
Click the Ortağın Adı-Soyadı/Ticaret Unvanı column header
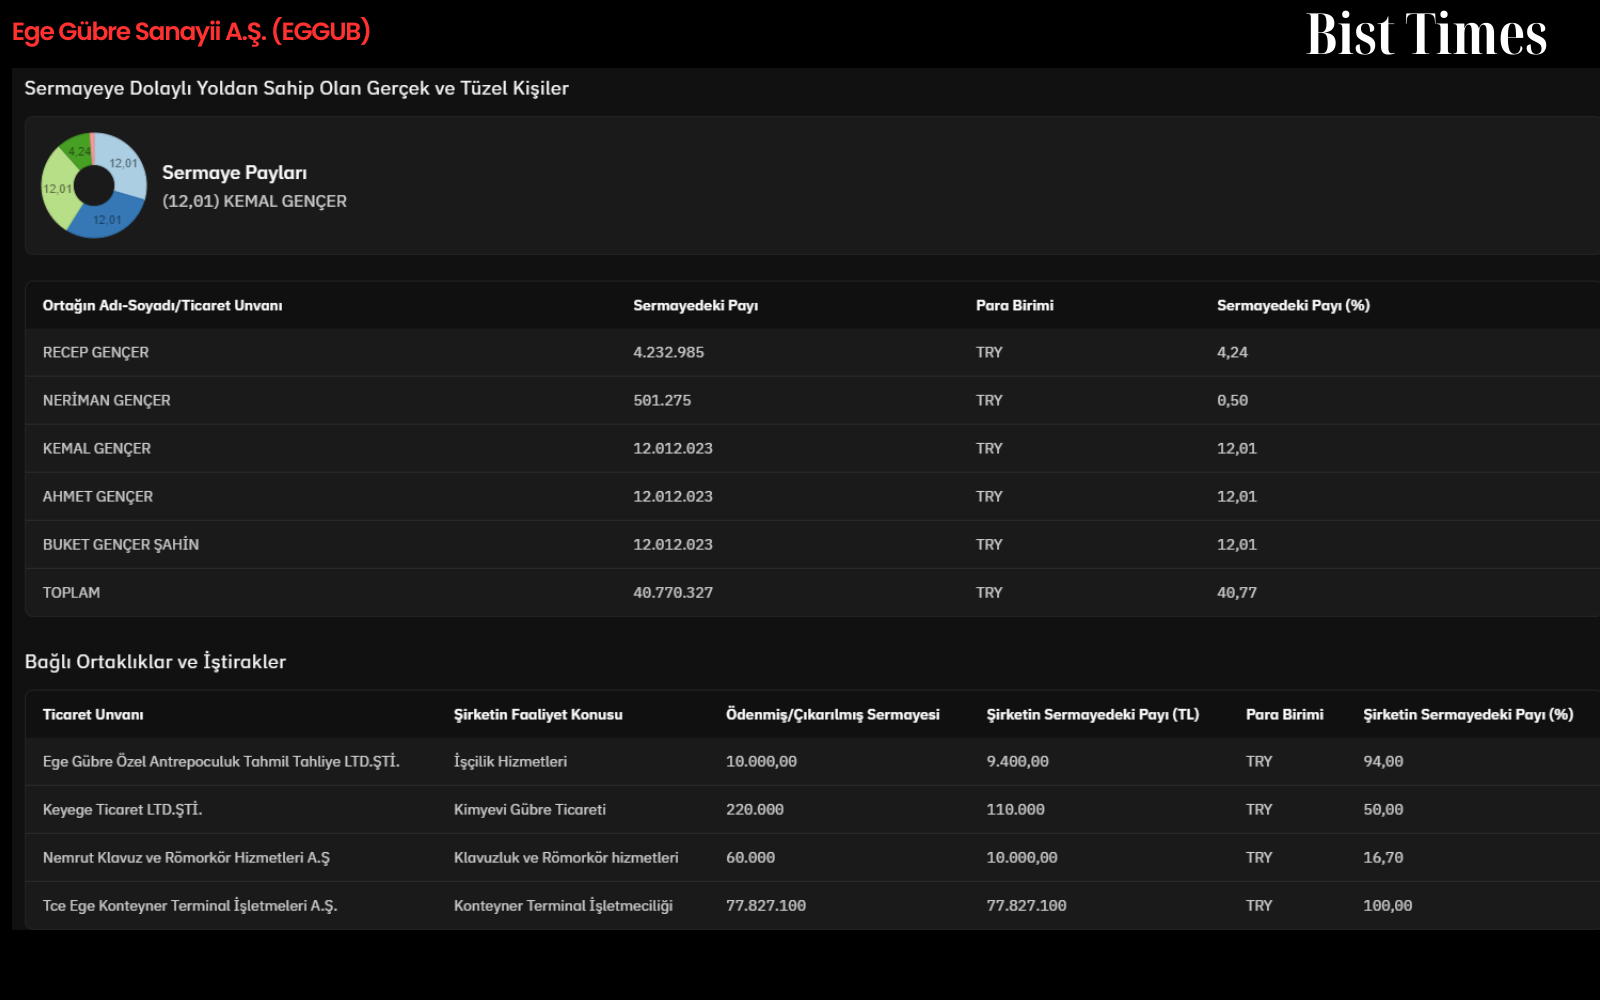162,305
